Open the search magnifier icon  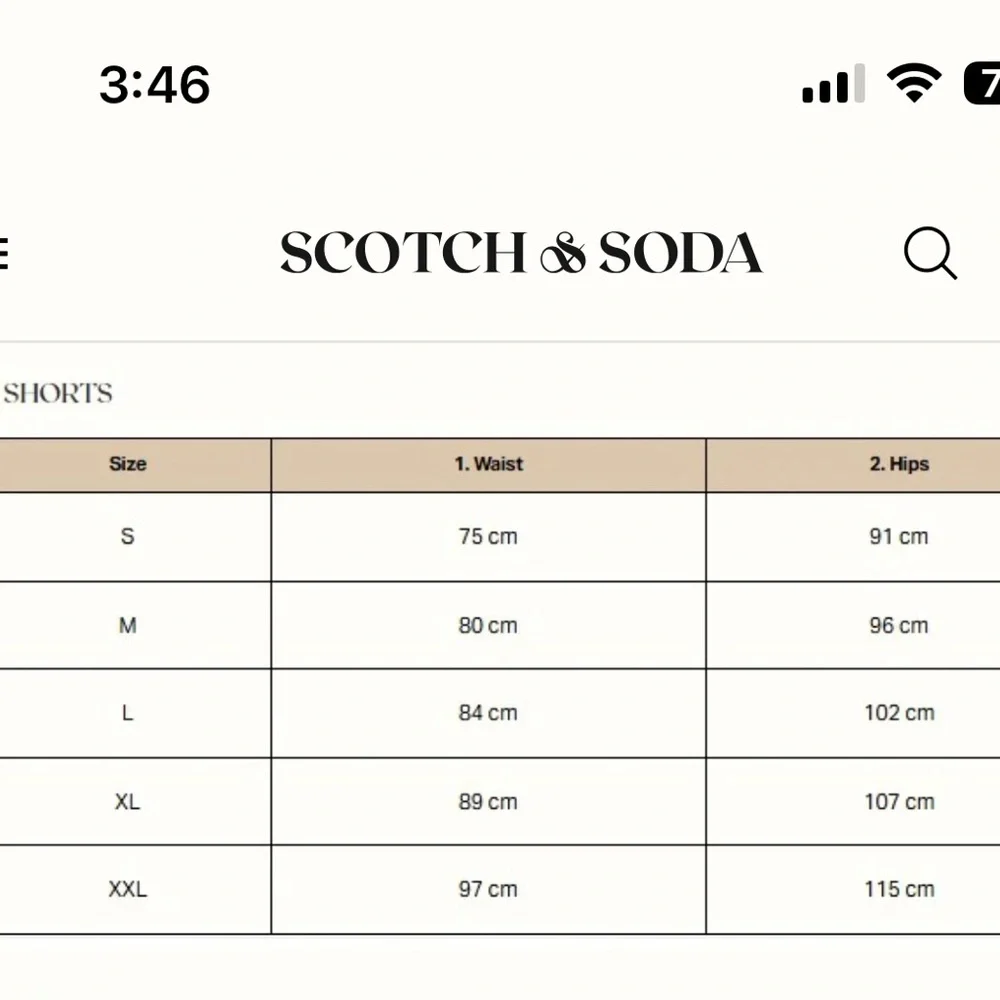pos(930,253)
